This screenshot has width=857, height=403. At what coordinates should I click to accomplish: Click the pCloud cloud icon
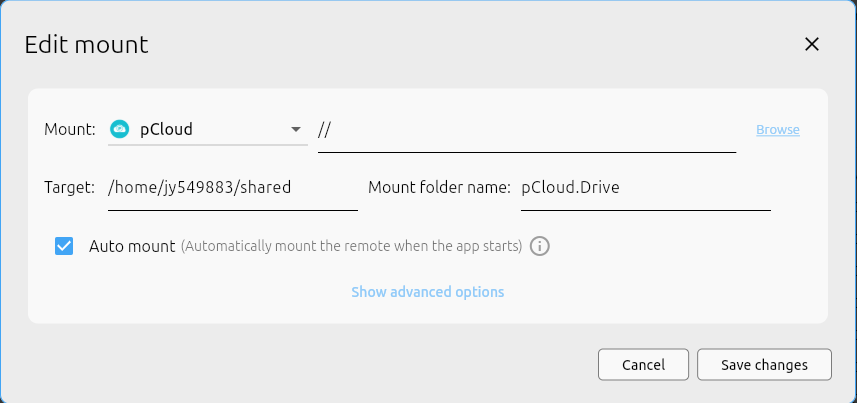click(119, 129)
